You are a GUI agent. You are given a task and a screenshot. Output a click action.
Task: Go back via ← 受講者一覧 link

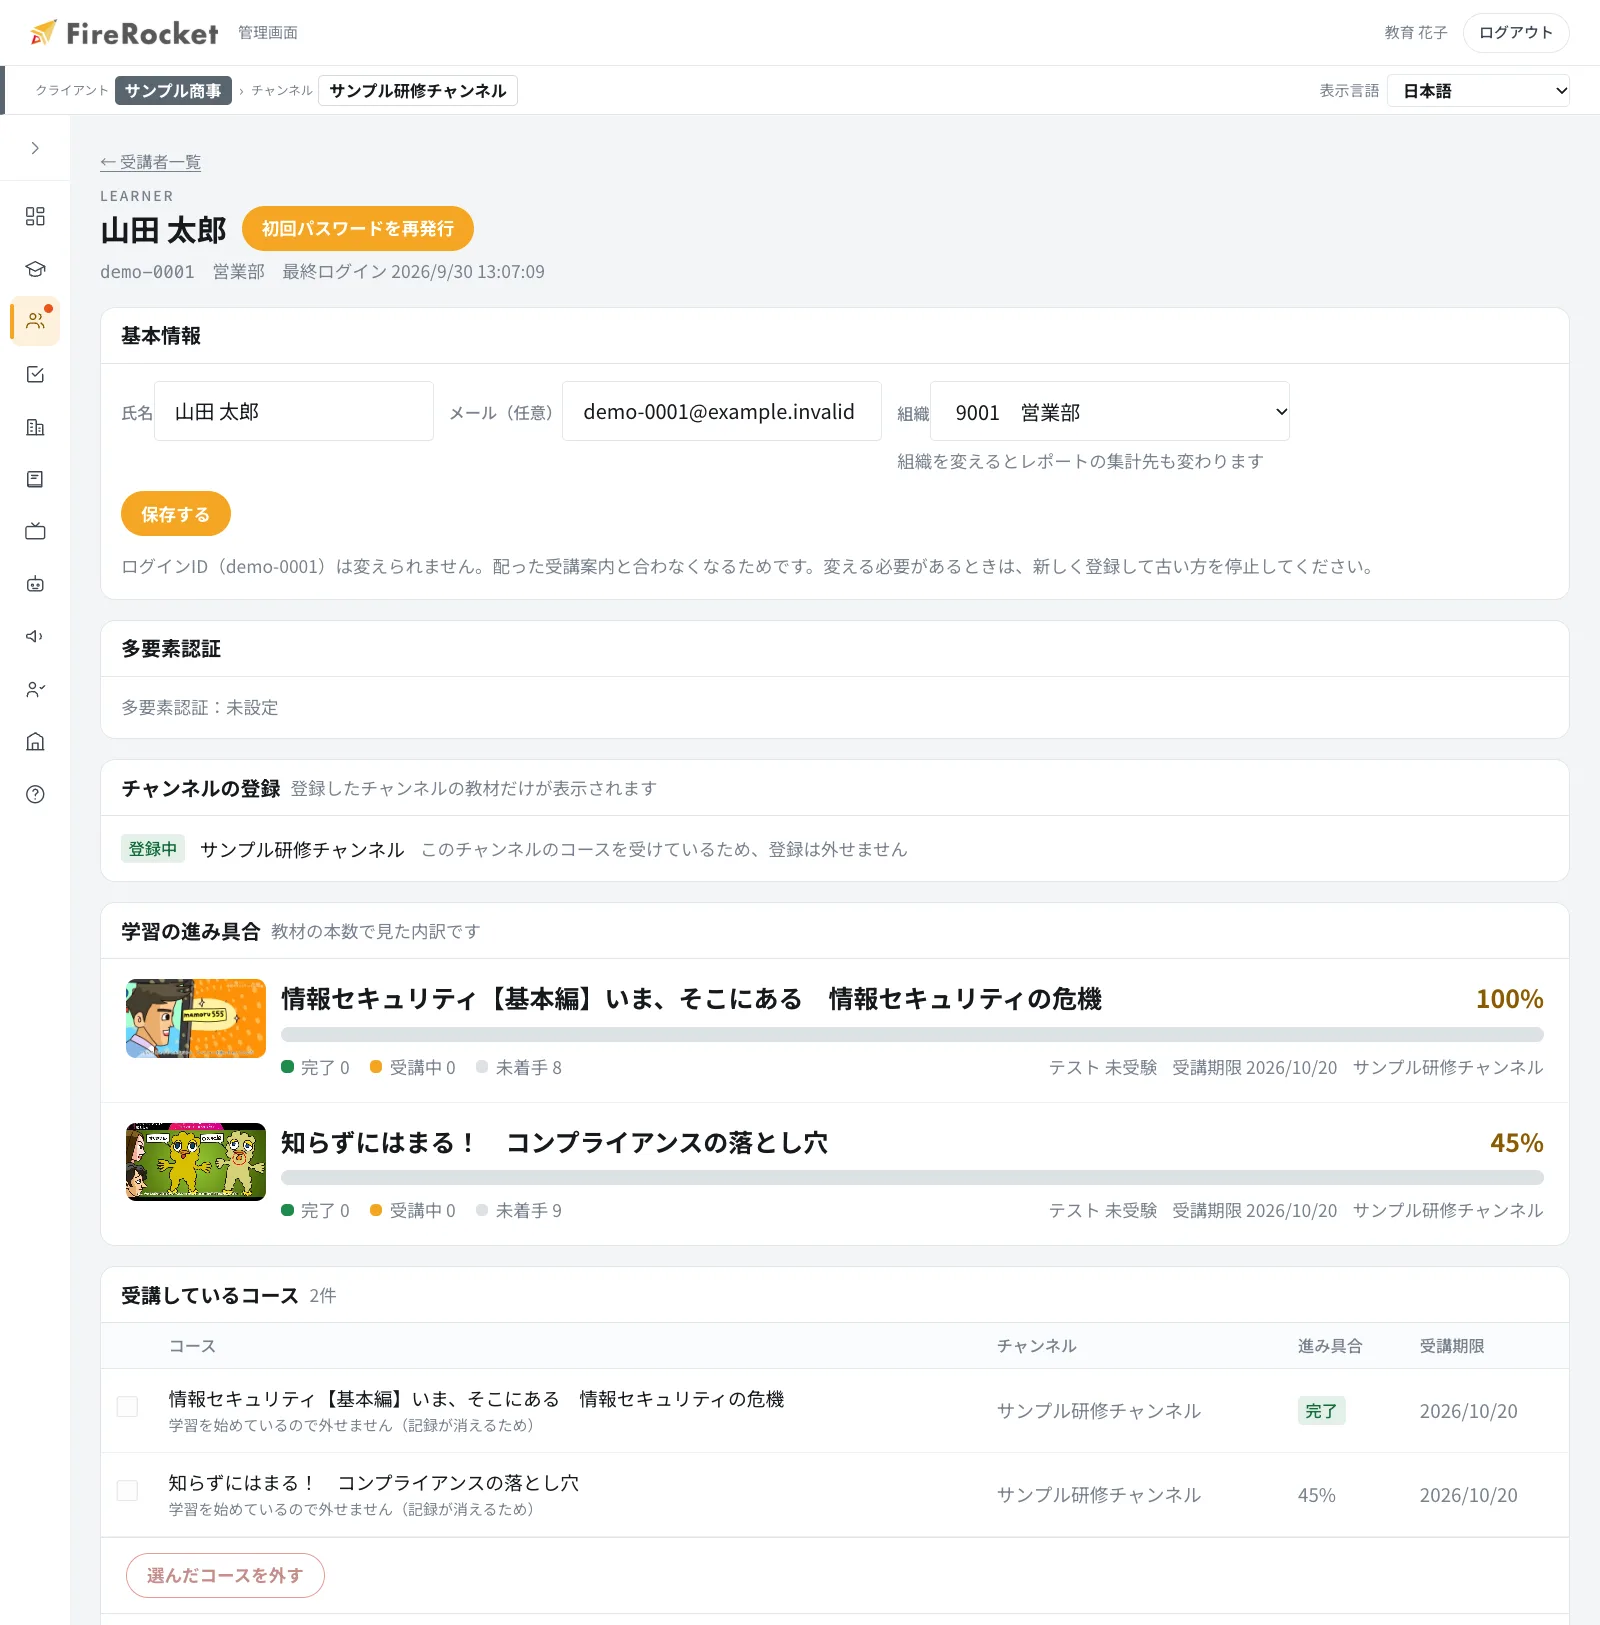pos(150,162)
